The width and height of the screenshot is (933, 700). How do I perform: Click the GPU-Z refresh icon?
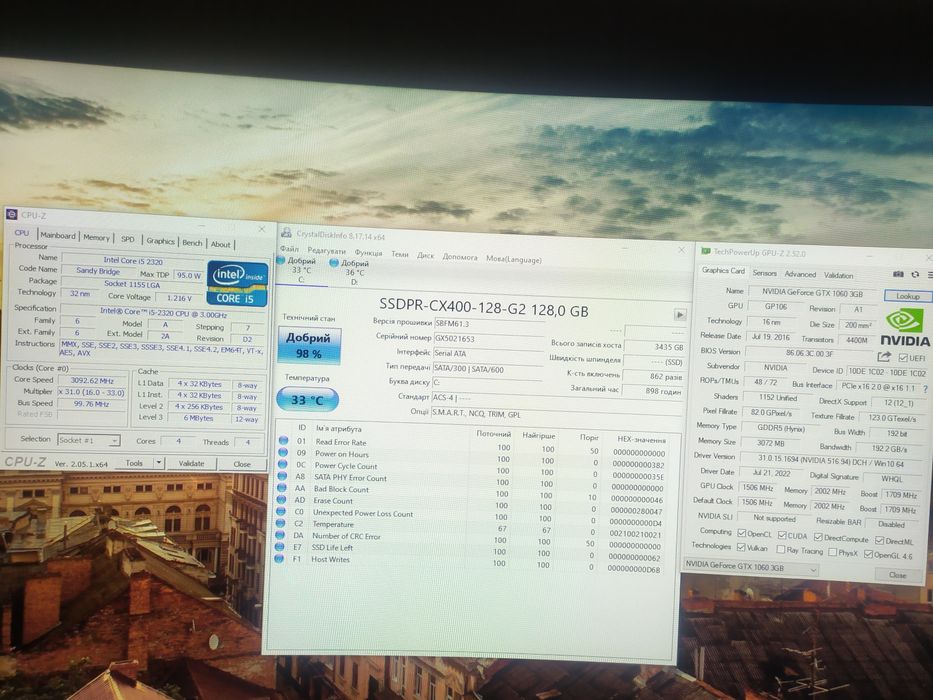coord(915,274)
